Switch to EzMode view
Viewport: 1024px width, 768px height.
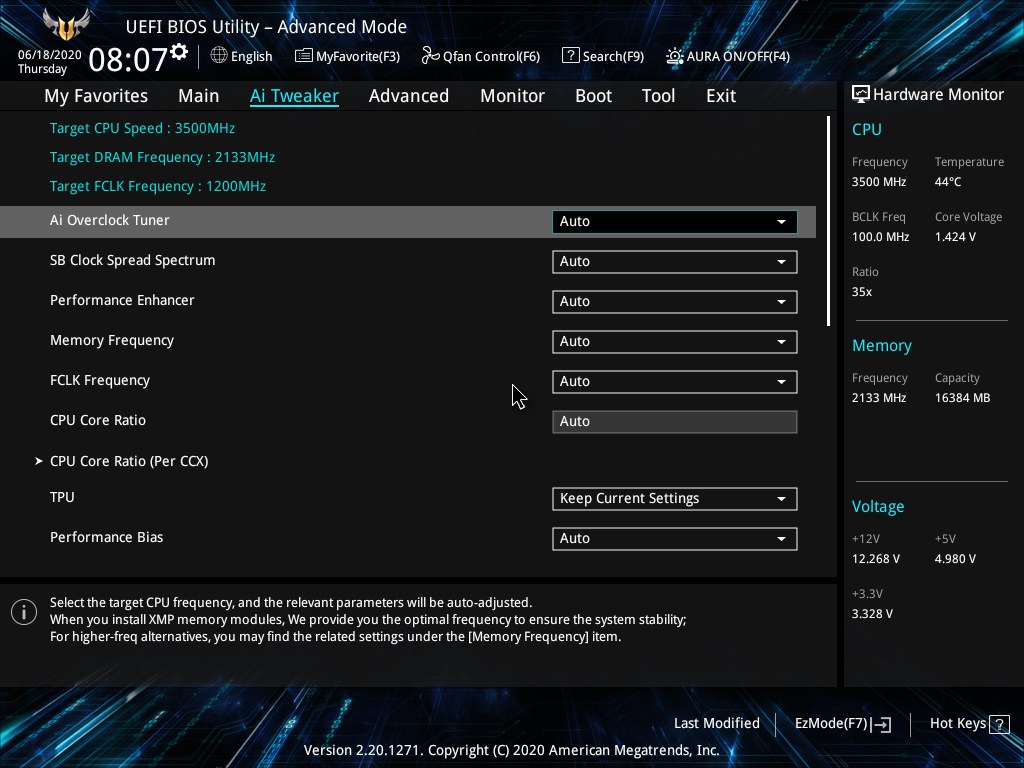click(x=841, y=723)
